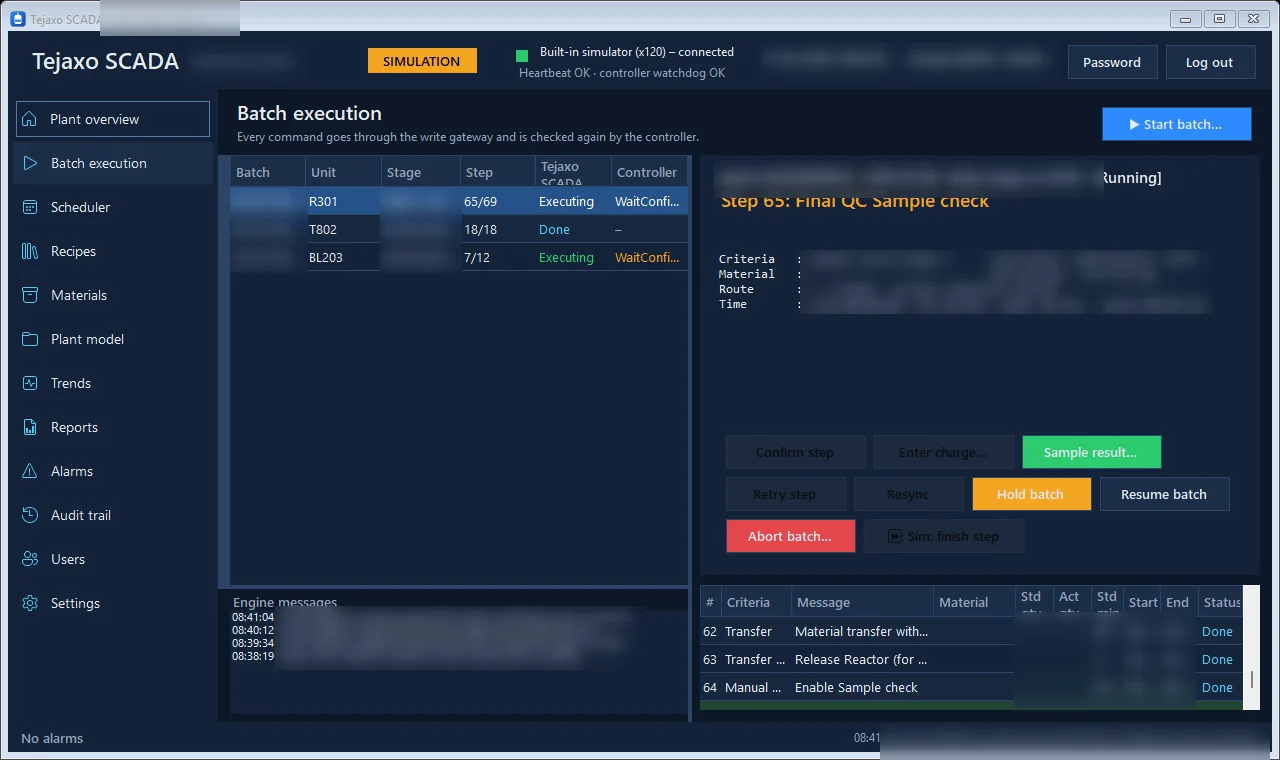1280x760 pixels.
Task: Select step row 64 Enable Sample check
Action: click(972, 687)
